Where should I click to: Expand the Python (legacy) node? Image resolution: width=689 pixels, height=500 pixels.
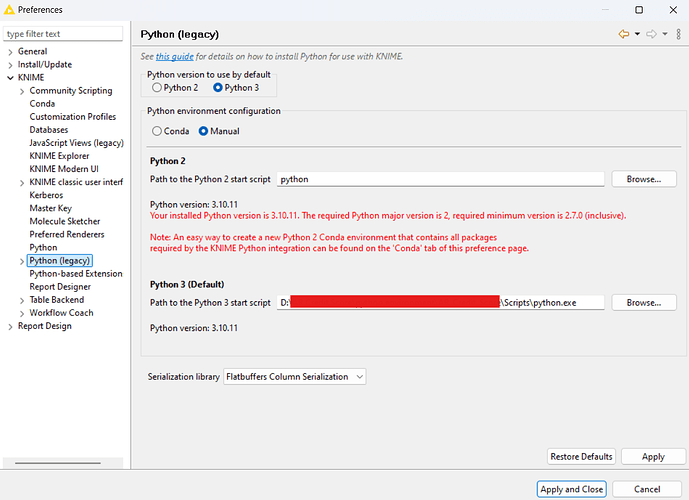click(x=22, y=261)
